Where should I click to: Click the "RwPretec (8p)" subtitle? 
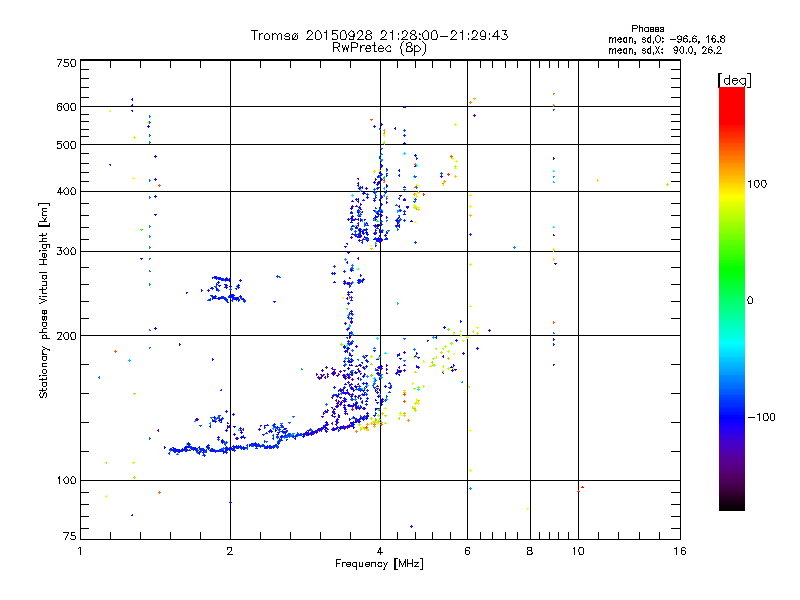coord(379,48)
